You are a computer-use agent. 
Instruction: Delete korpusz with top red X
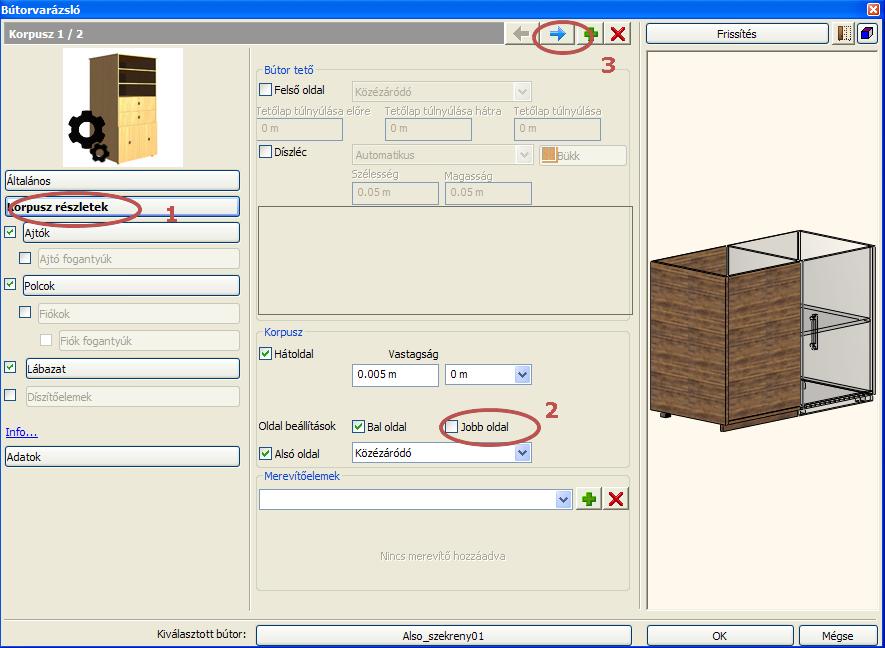(618, 34)
